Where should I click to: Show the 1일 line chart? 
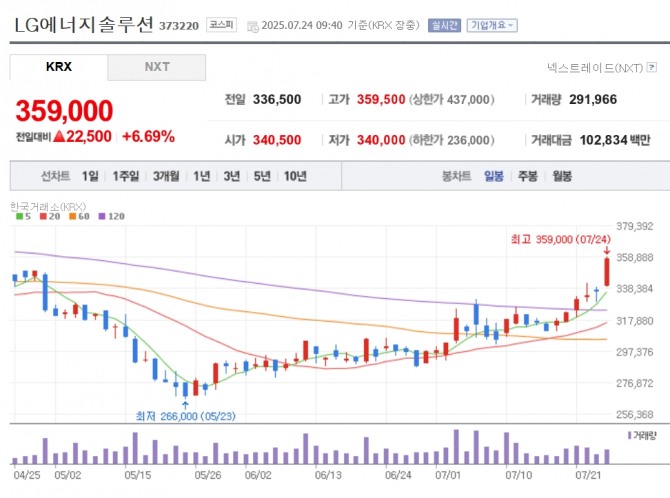(x=90, y=176)
